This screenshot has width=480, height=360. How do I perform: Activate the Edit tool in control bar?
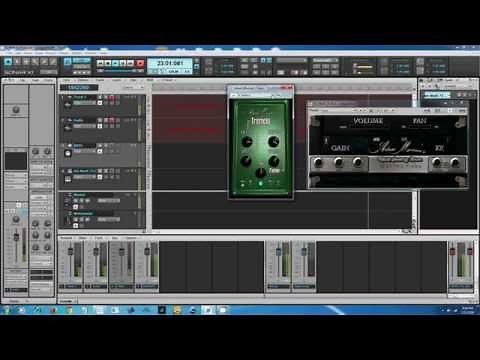pos(35,62)
